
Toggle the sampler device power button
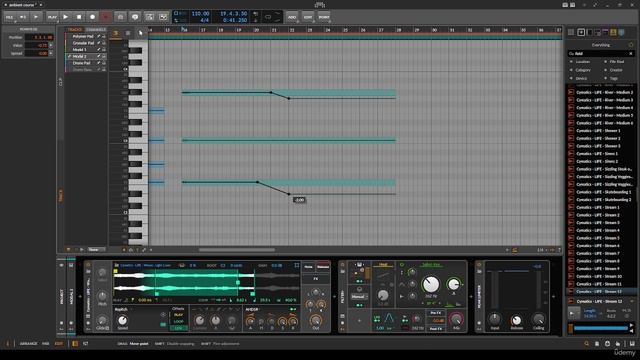(88, 265)
